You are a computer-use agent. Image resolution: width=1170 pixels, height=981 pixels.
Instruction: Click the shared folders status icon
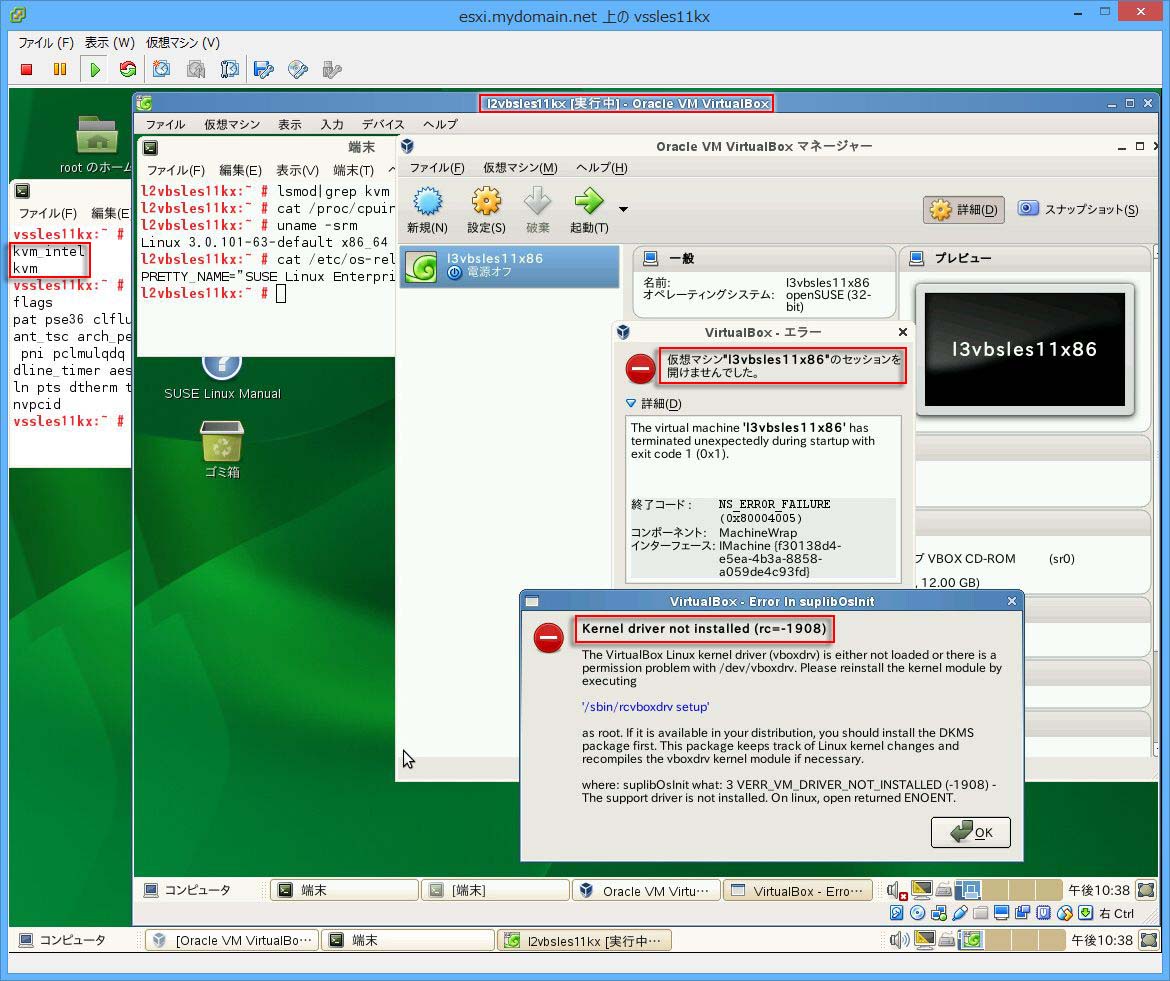(980, 913)
